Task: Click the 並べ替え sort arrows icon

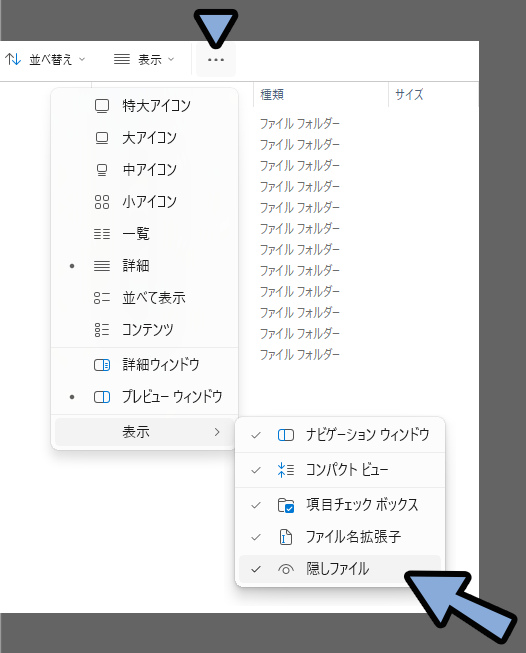Action: [13, 60]
